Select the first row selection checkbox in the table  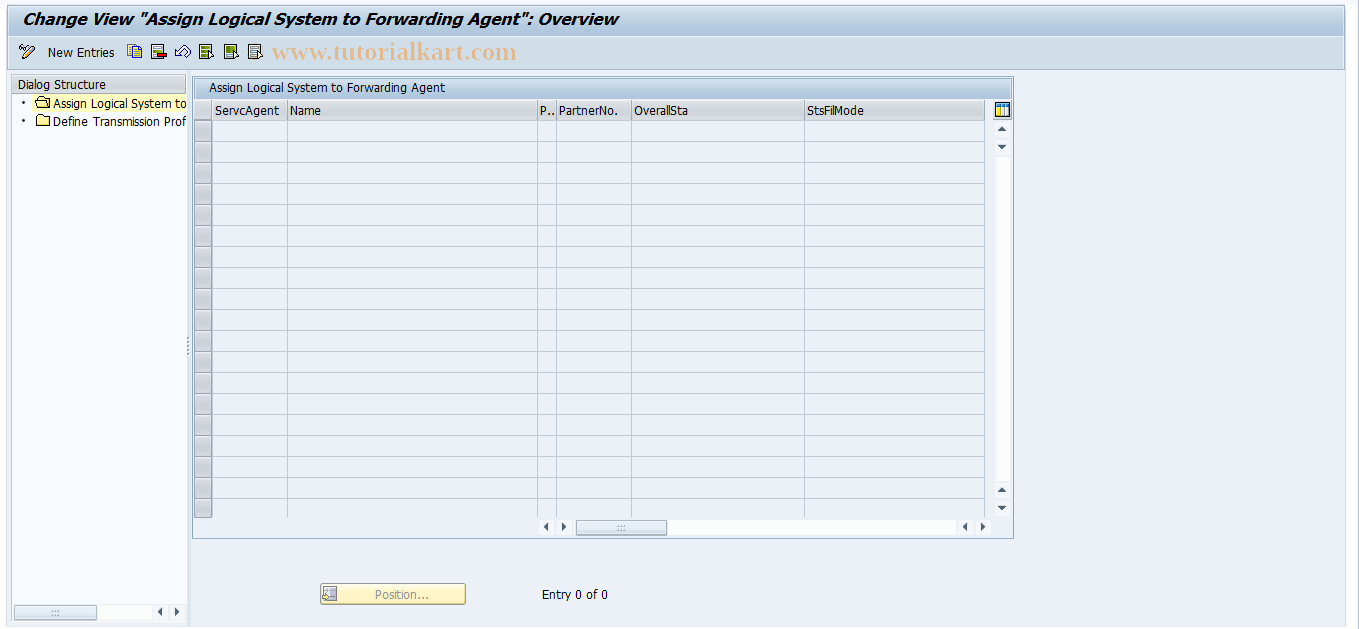[x=203, y=130]
